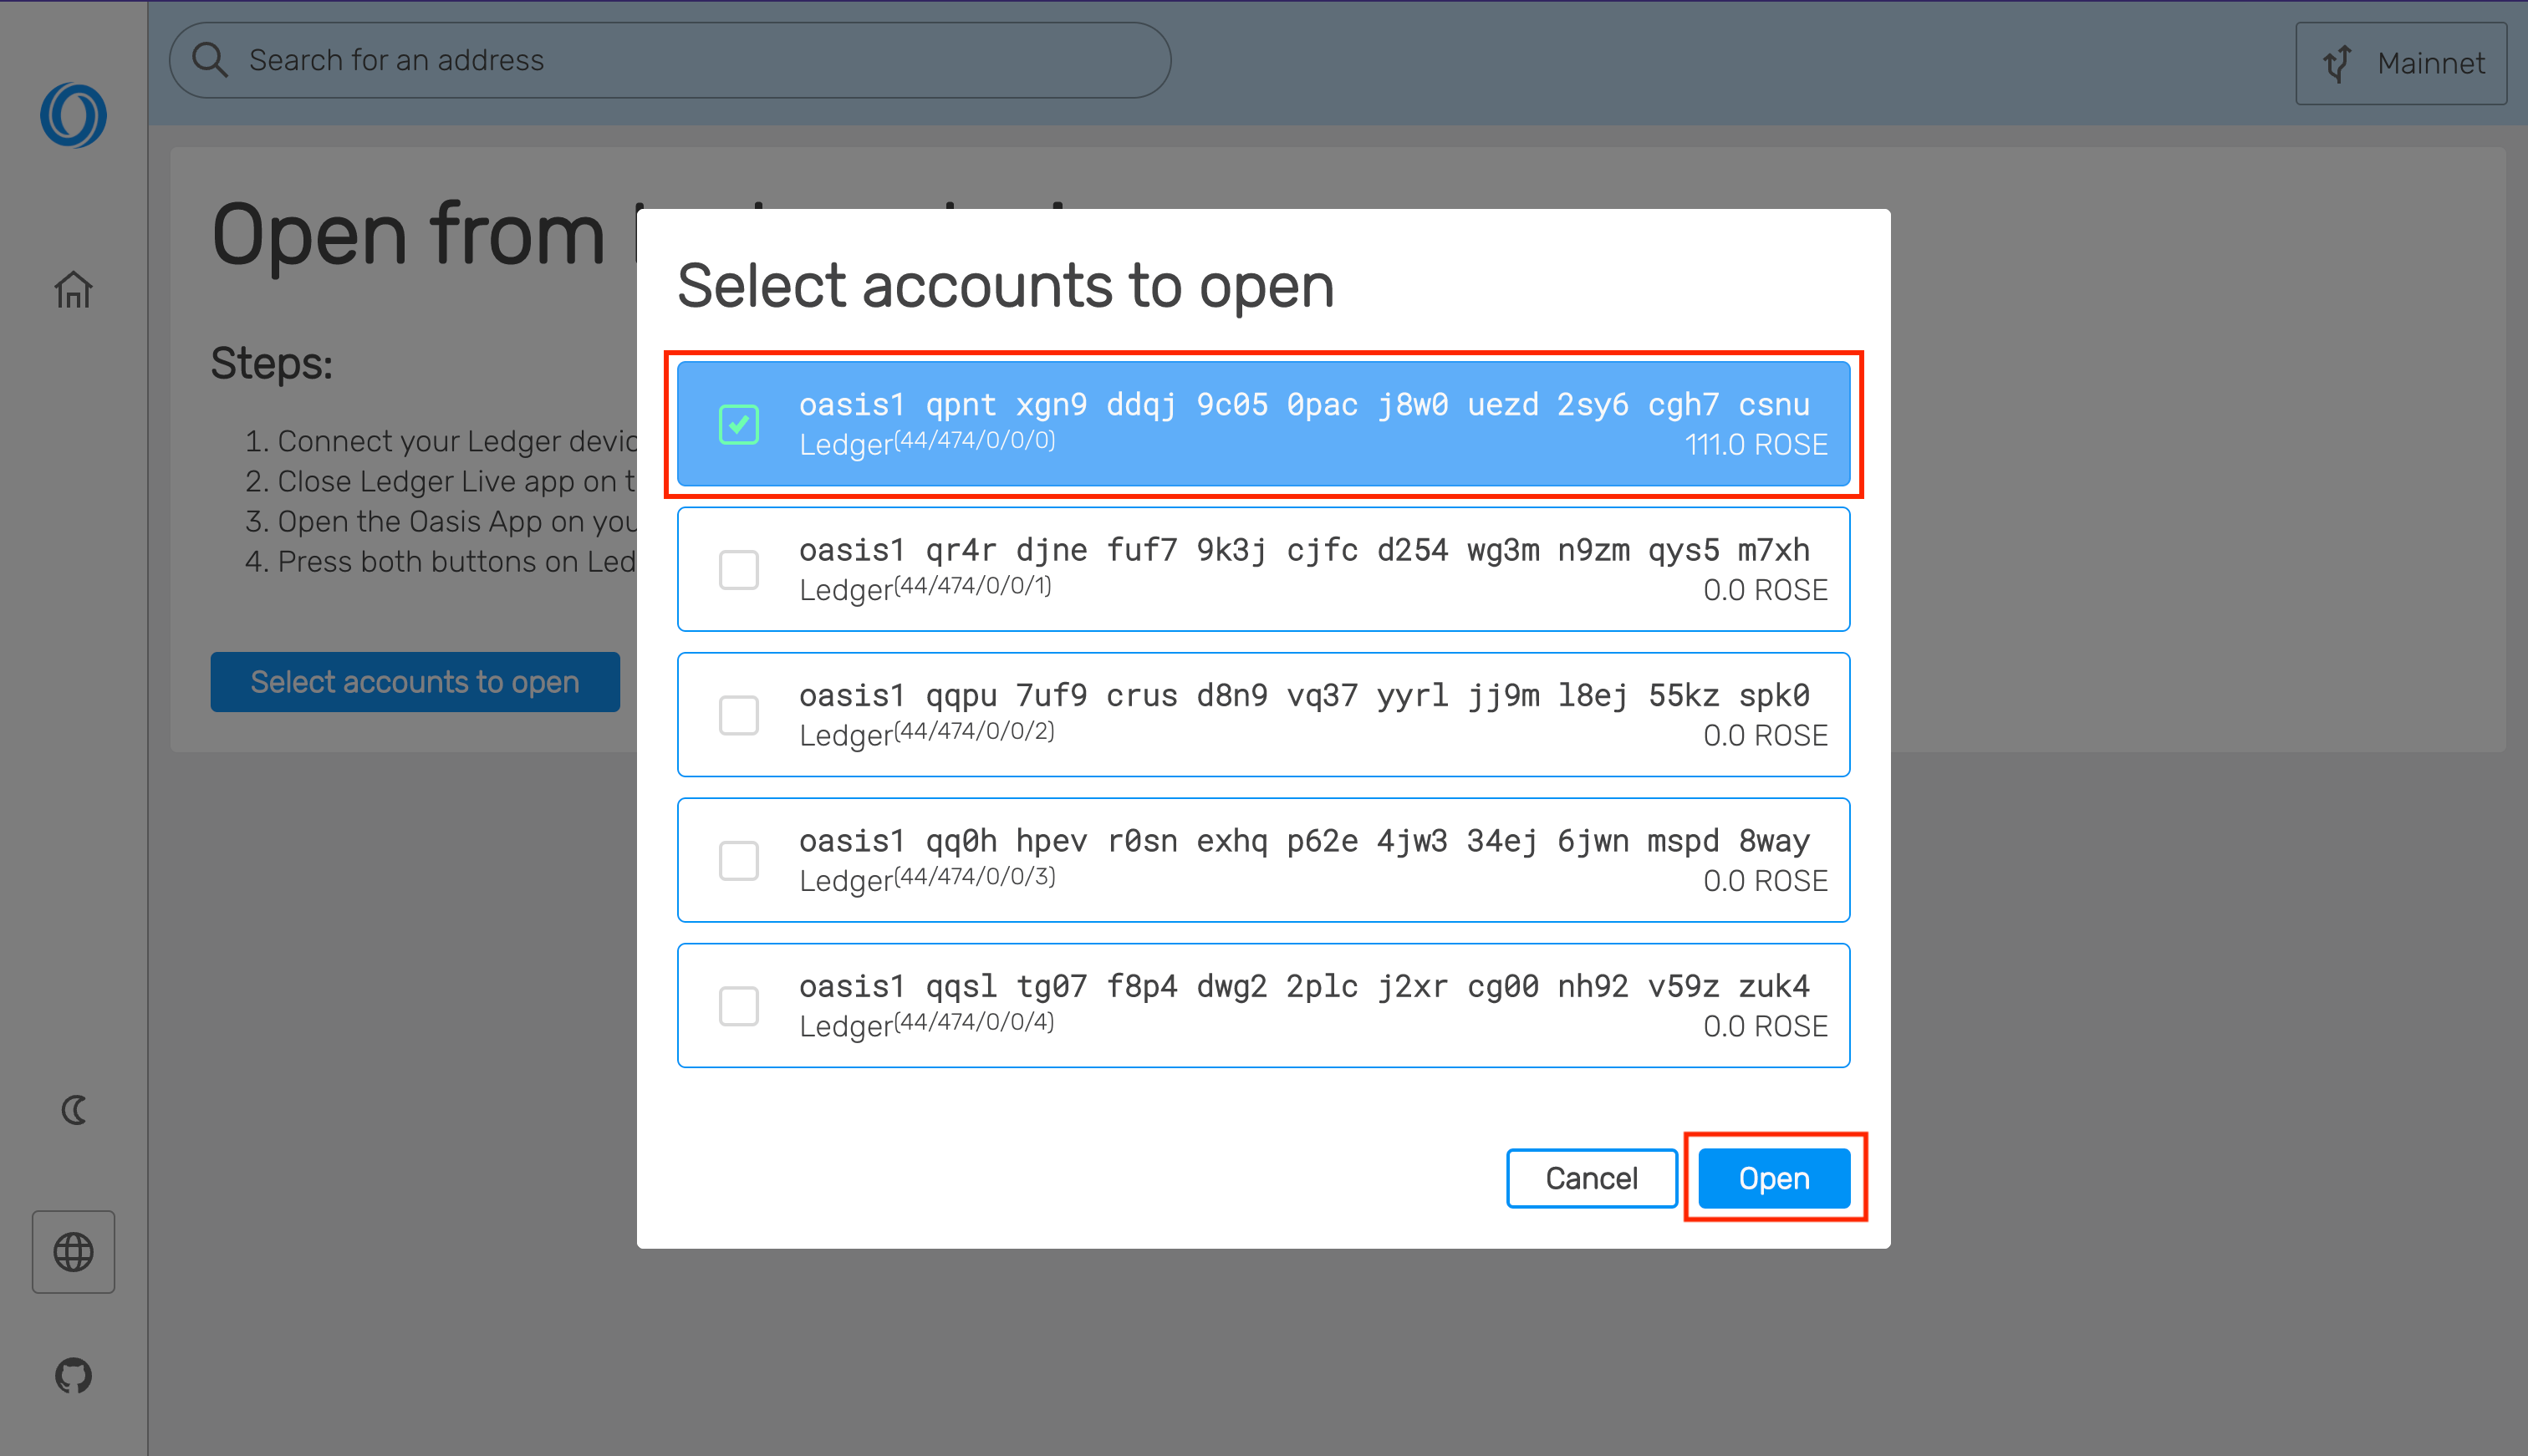
Task: Click the Select accounts to open heading
Action: [x=1005, y=286]
